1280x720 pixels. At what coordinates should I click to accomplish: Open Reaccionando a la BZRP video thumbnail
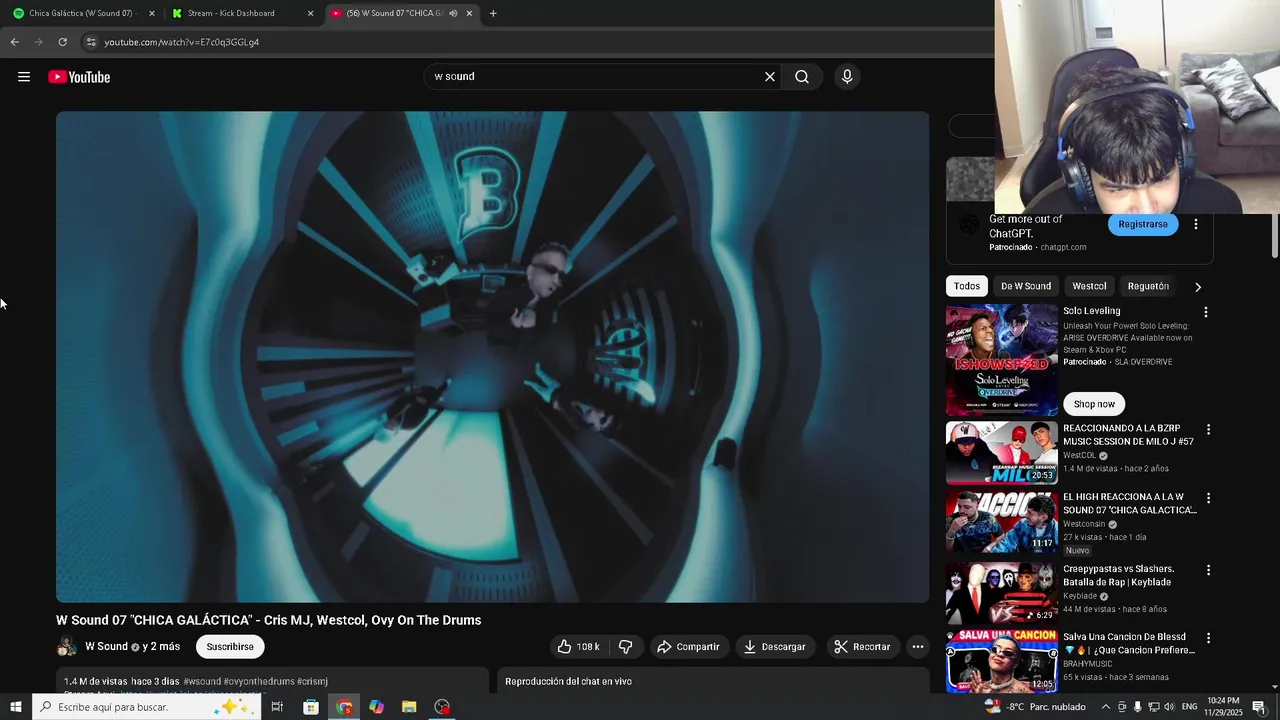1002,453
